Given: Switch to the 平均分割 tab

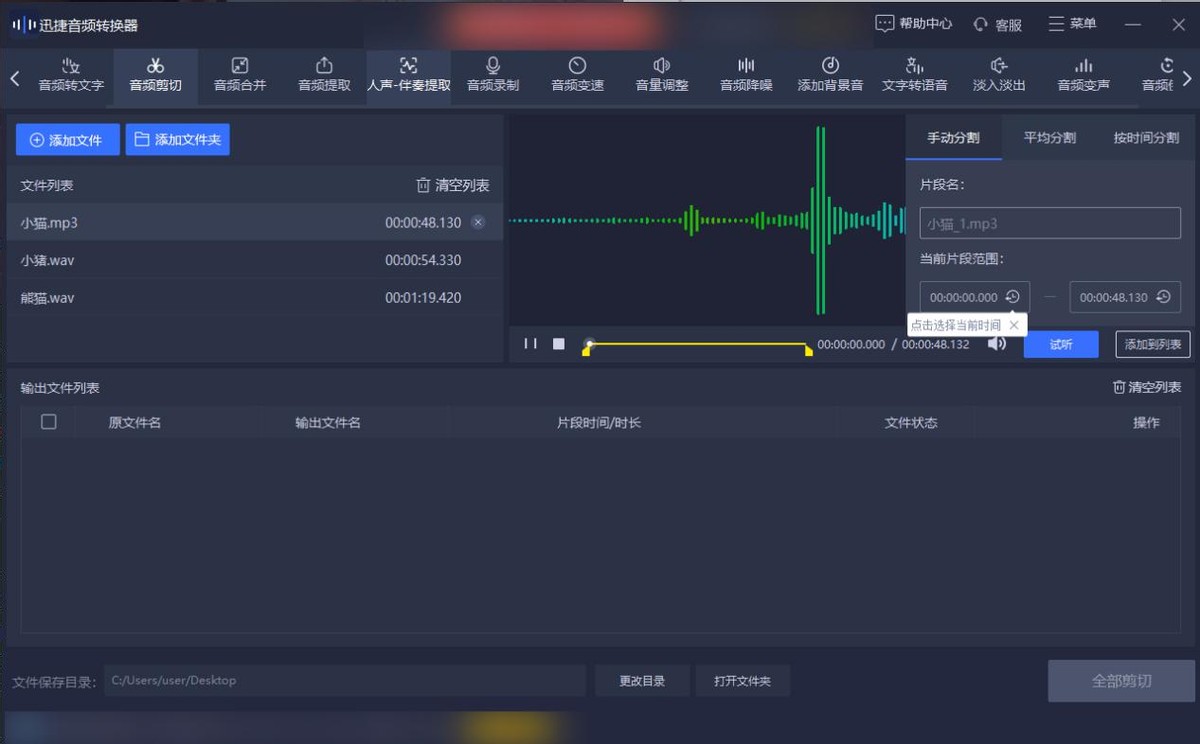Looking at the screenshot, I should pyautogui.click(x=1048, y=140).
